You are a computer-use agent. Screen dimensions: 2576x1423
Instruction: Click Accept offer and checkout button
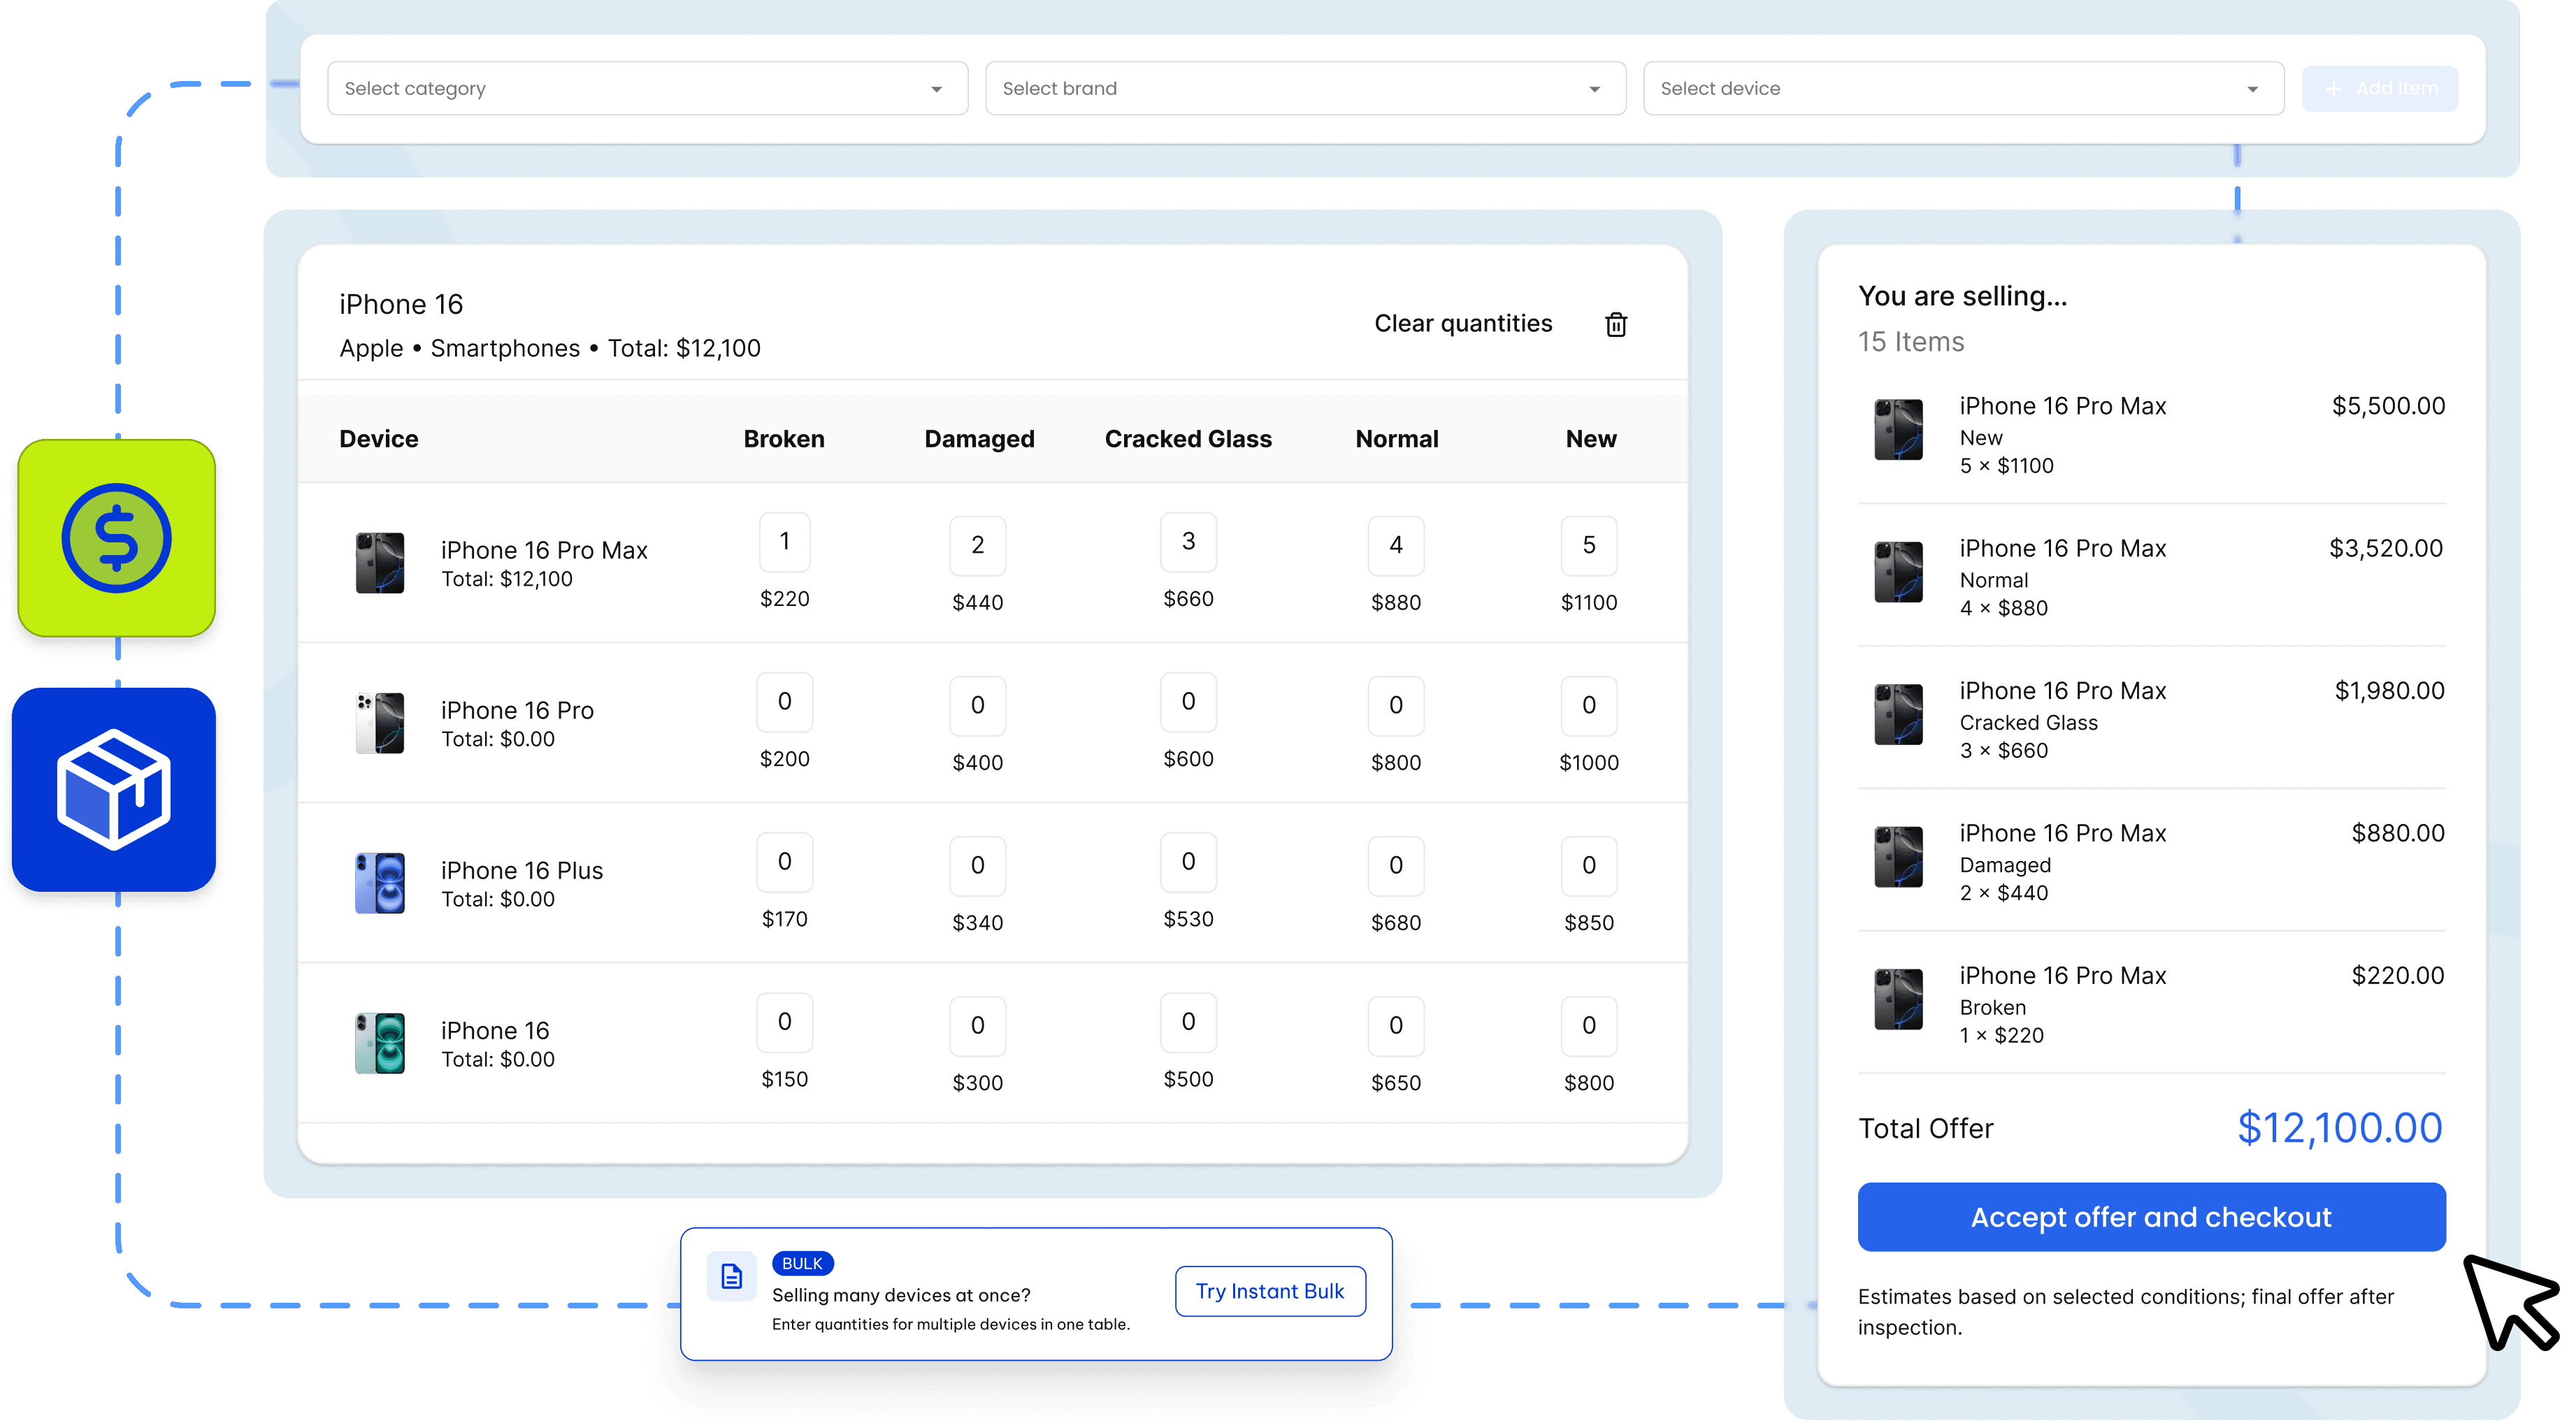pyautogui.click(x=2151, y=1217)
